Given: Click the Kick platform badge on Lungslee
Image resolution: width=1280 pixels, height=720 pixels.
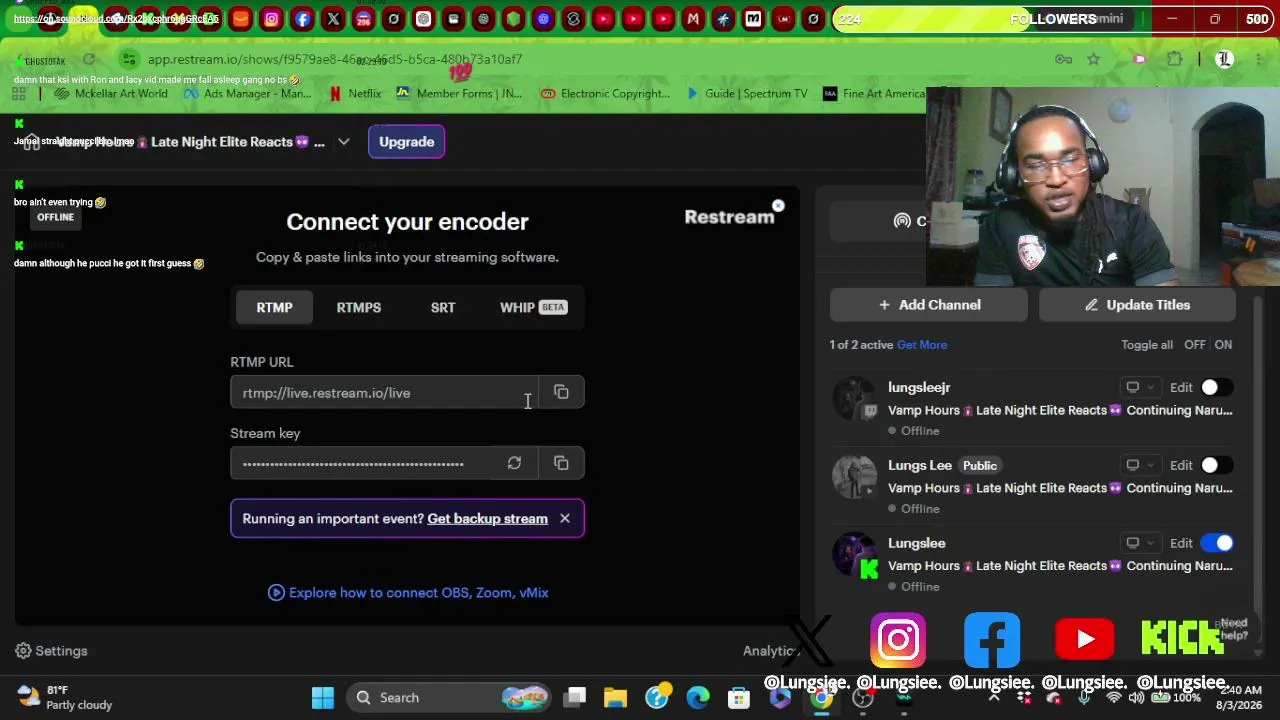Looking at the screenshot, I should 869,569.
